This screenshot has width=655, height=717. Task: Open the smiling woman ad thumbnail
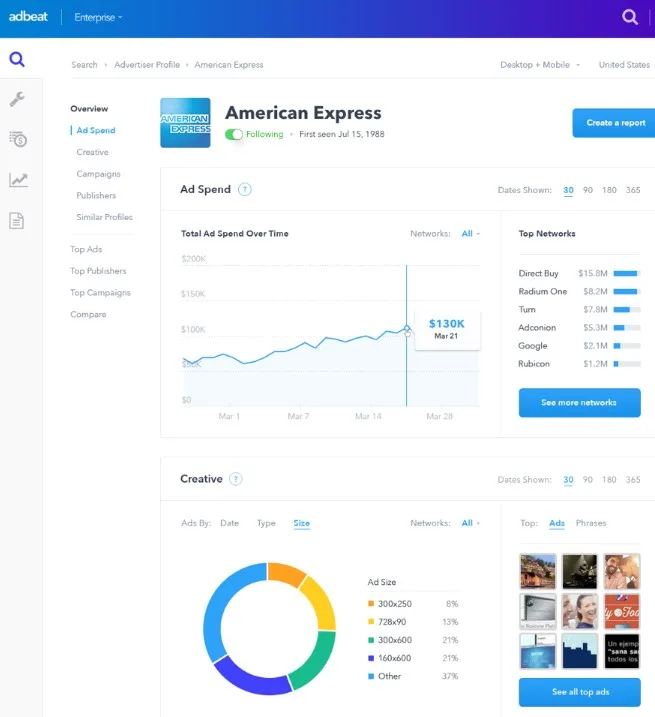click(580, 611)
